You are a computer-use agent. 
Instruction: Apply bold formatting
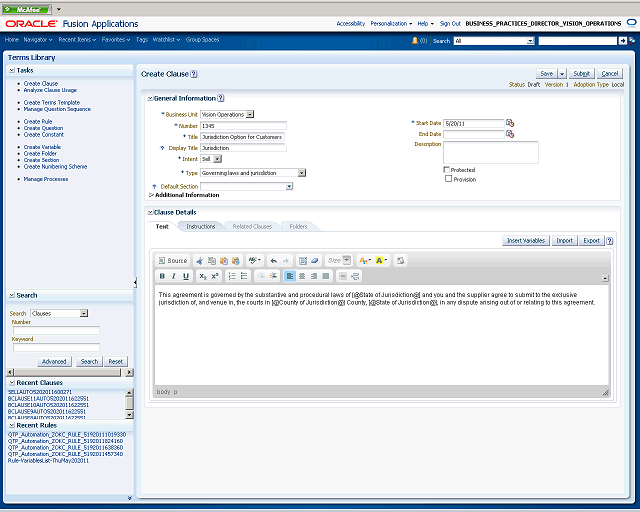pyautogui.click(x=162, y=276)
